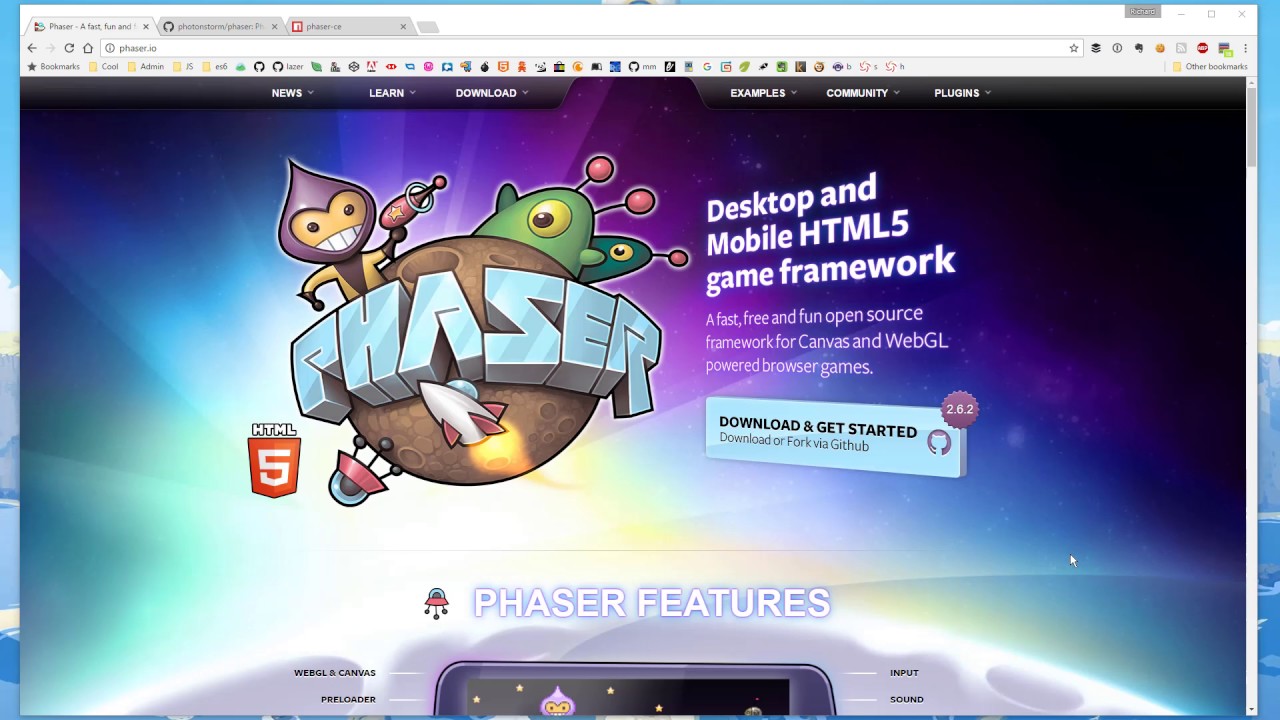Click the INPUT feature label
Screen dimensions: 1280x720
904,673
